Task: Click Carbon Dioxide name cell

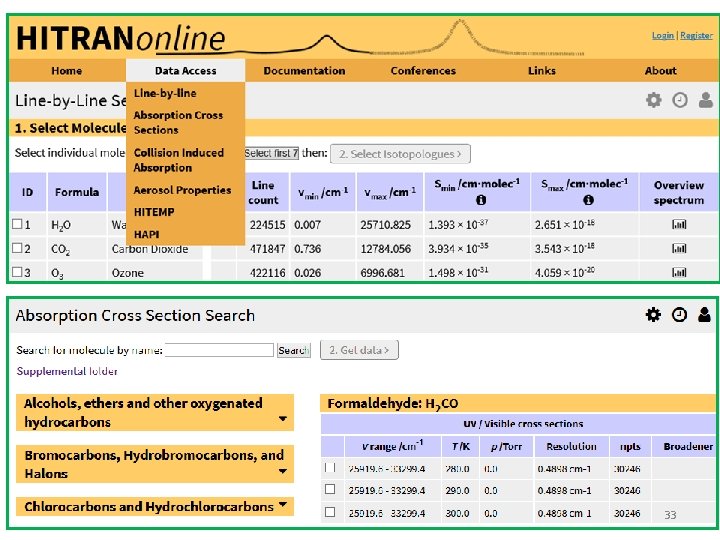Action: [150, 249]
